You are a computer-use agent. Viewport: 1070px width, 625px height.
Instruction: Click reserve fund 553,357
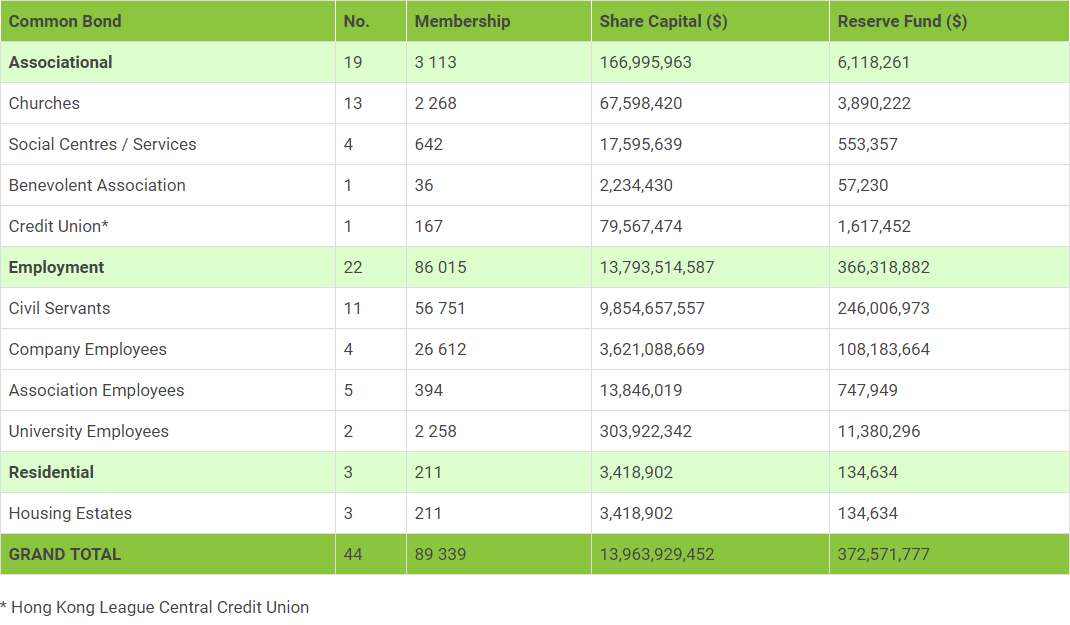coord(867,144)
